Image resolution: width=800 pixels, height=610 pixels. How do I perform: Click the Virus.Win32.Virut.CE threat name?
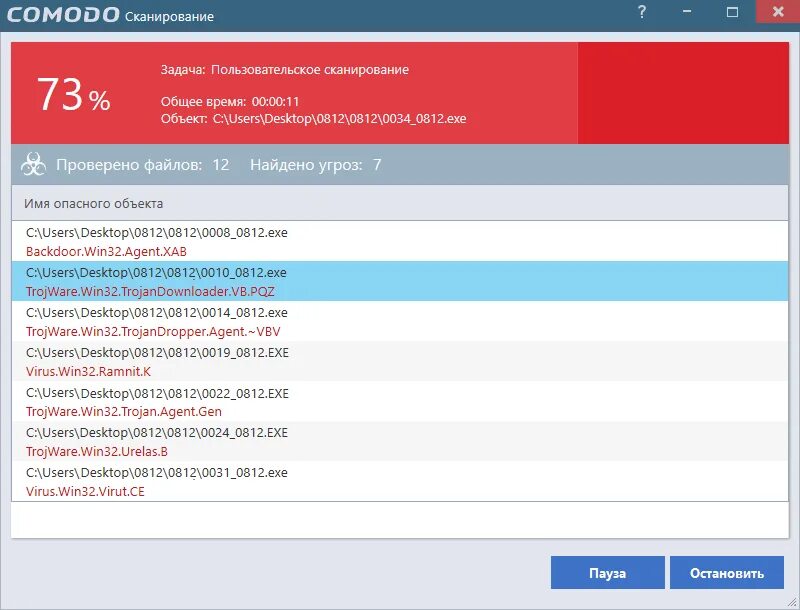pos(85,491)
